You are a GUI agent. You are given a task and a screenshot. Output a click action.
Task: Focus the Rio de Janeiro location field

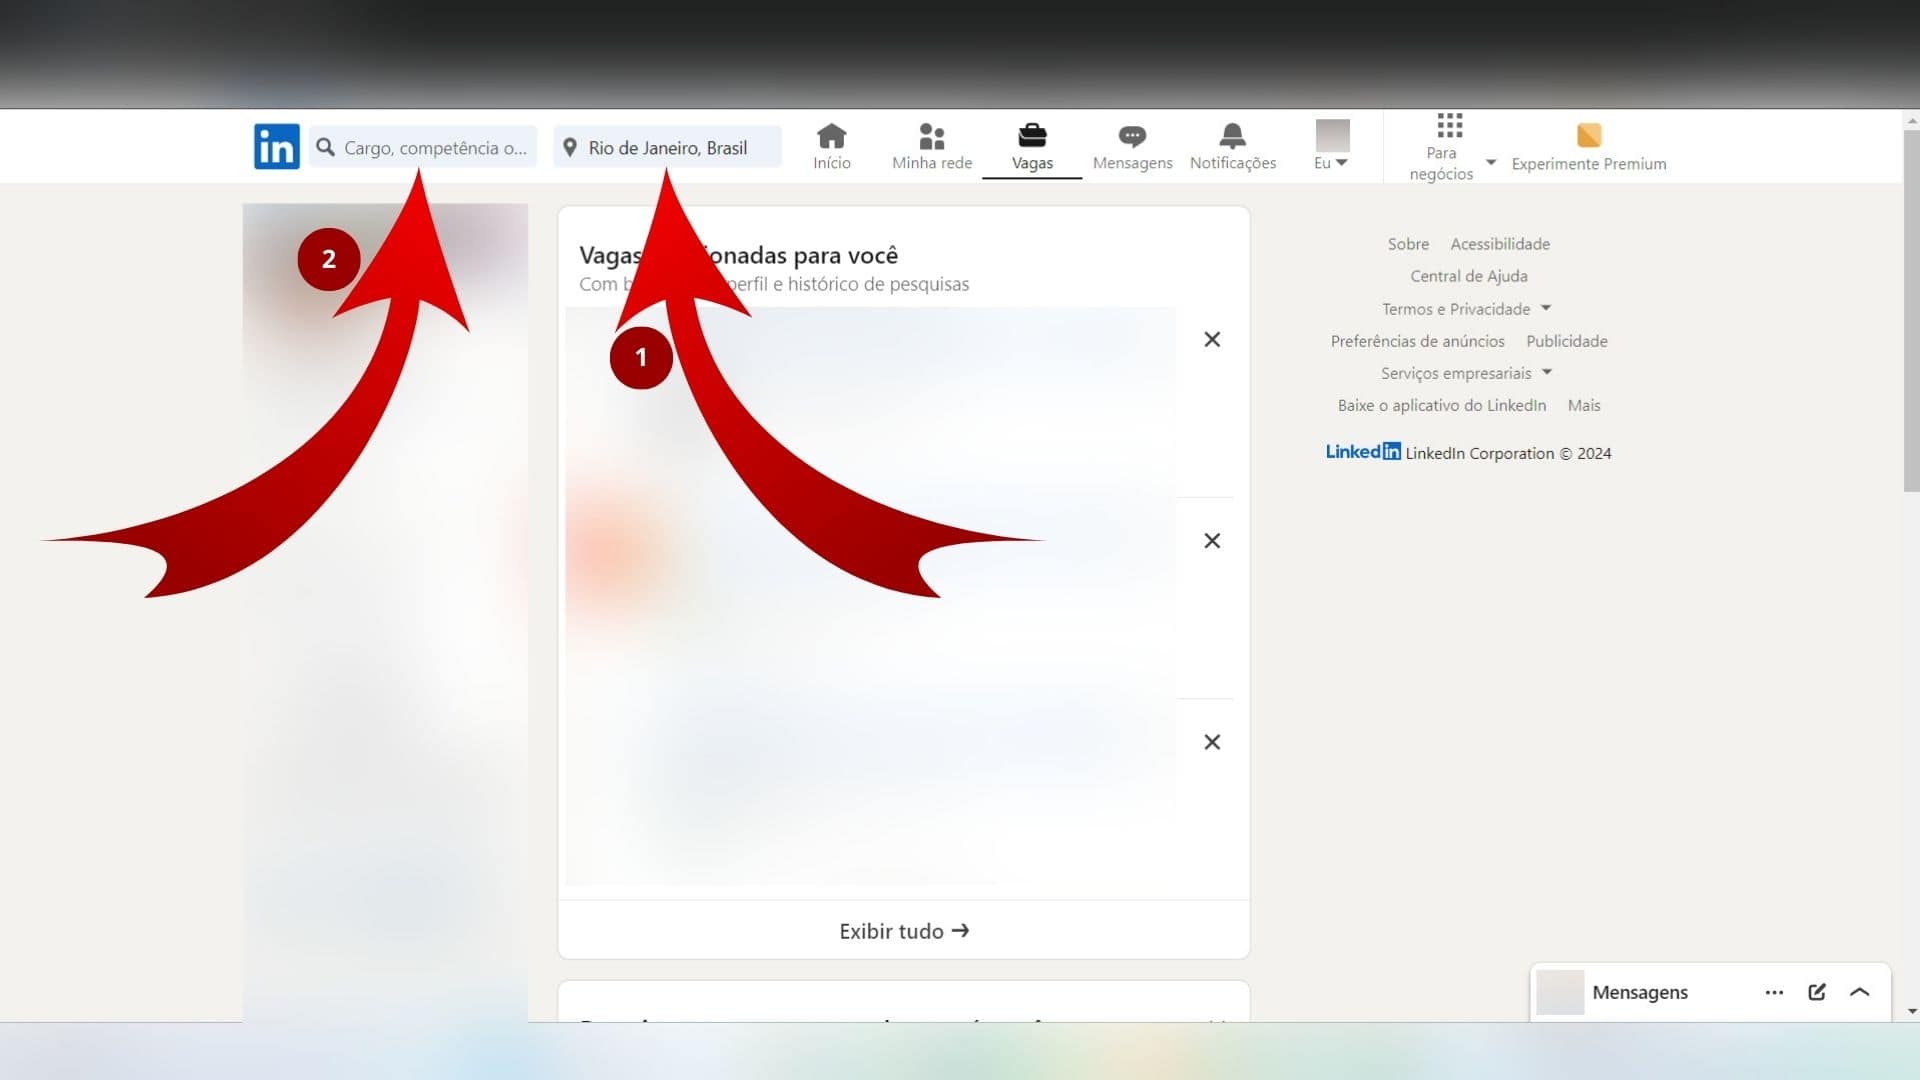click(x=667, y=147)
